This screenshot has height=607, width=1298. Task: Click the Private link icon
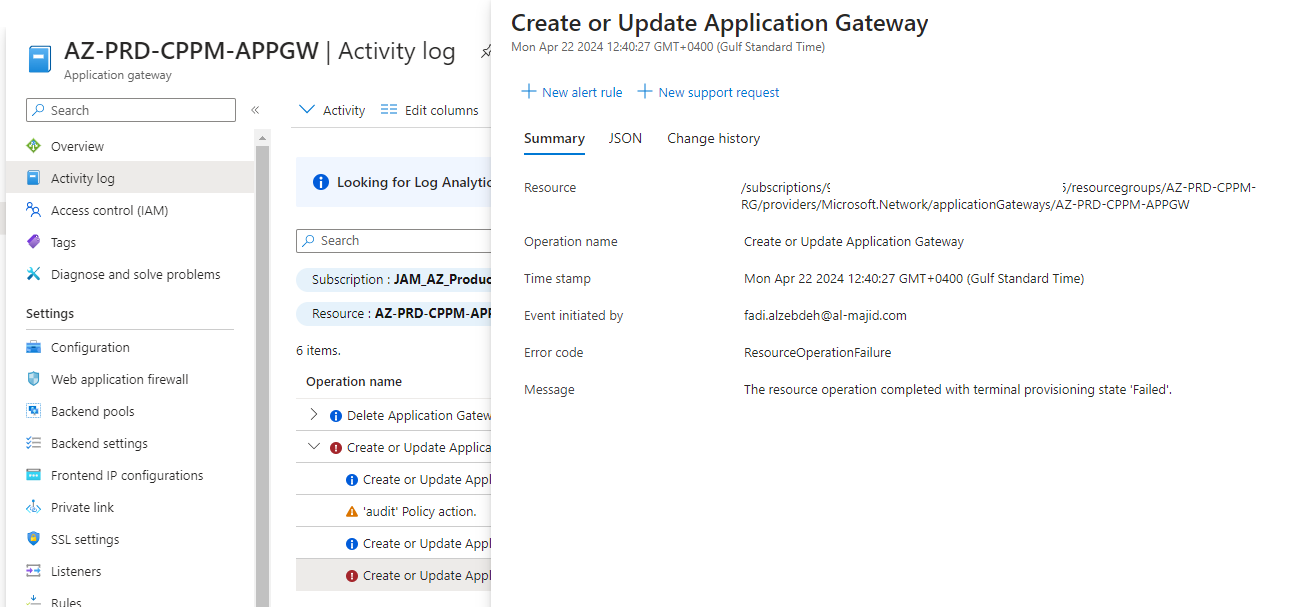click(x=34, y=507)
